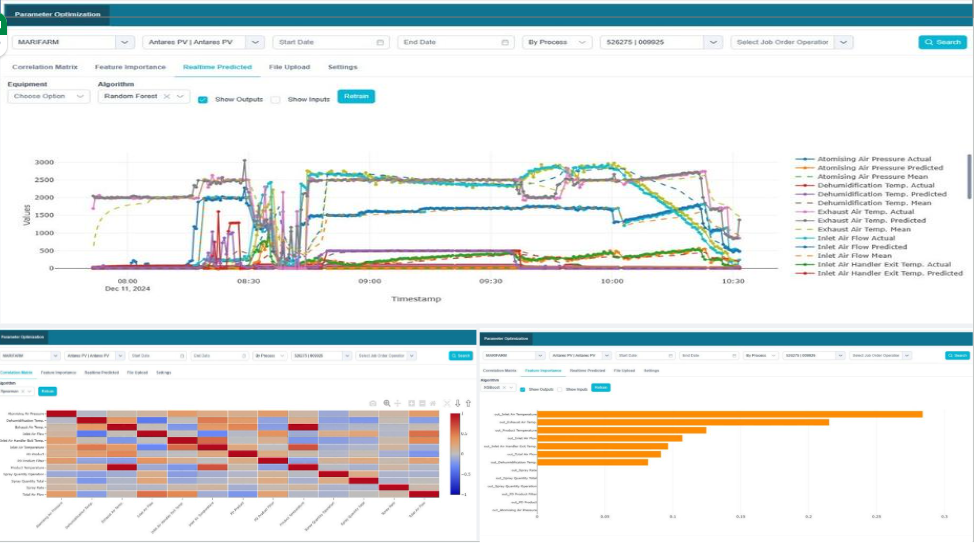Clear Random Forest with the X icon

(167, 97)
